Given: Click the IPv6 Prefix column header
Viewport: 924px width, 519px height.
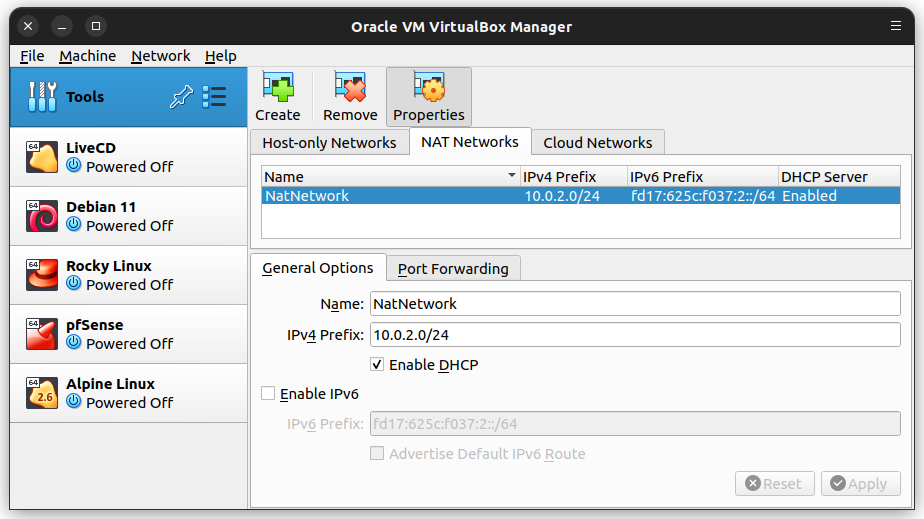Looking at the screenshot, I should pyautogui.click(x=702, y=177).
